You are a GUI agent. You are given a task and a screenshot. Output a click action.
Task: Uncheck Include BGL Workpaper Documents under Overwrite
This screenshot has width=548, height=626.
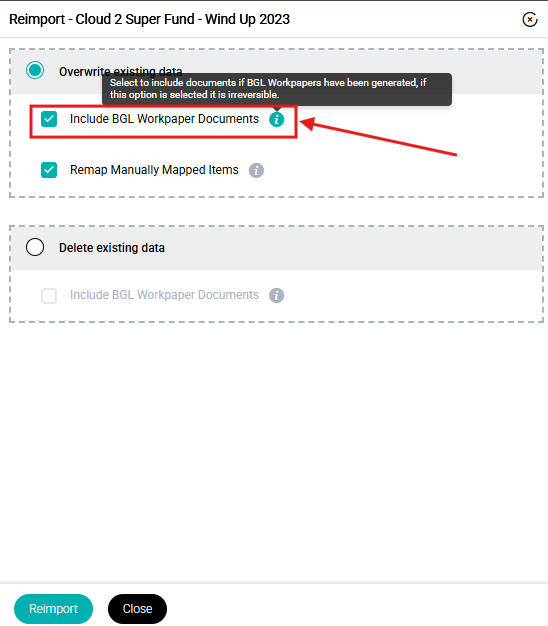click(x=49, y=119)
